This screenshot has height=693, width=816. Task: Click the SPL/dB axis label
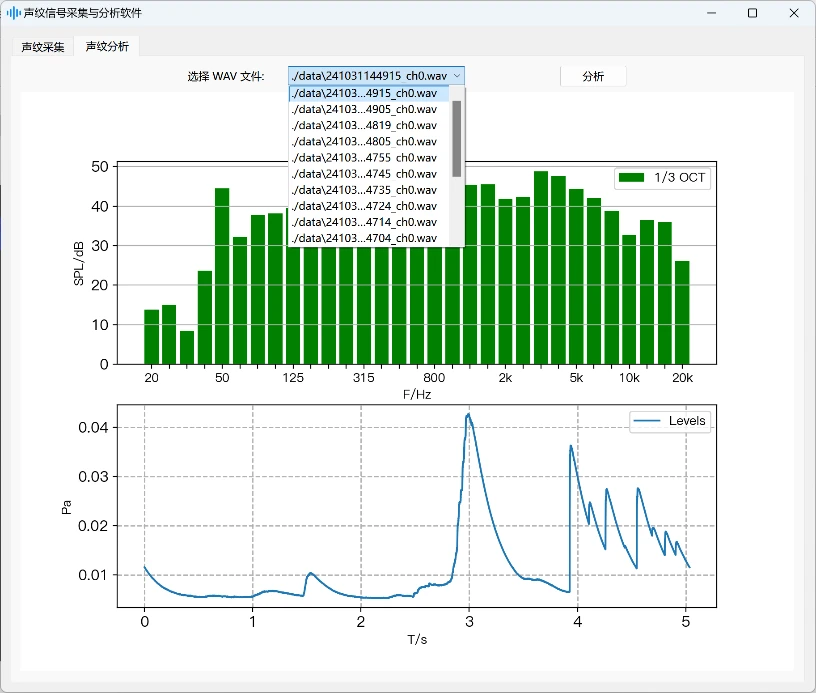[x=79, y=264]
